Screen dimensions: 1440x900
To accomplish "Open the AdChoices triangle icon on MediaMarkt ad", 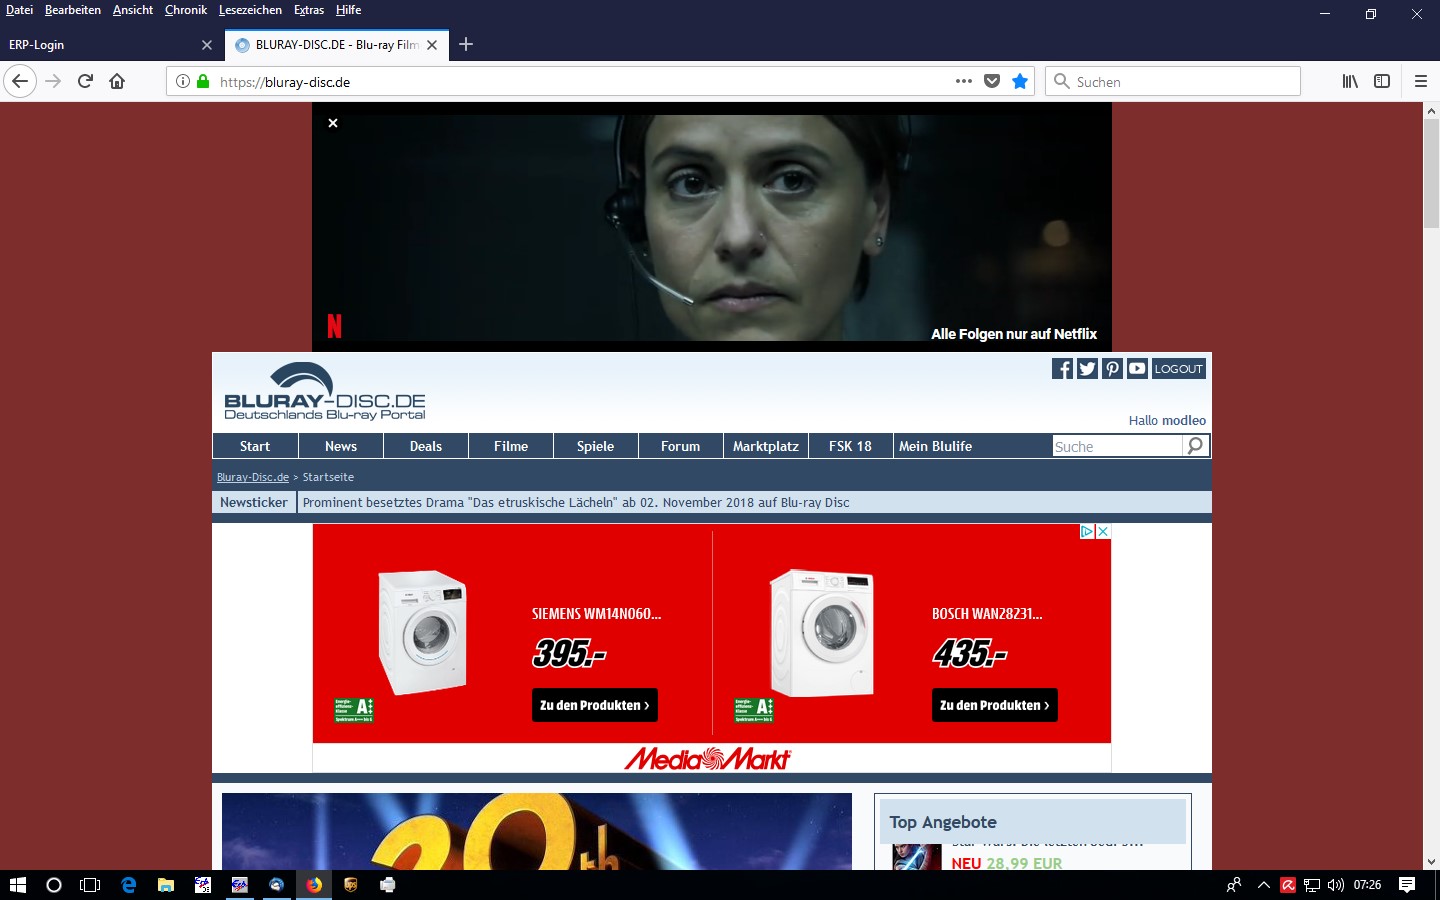I will pos(1087,532).
